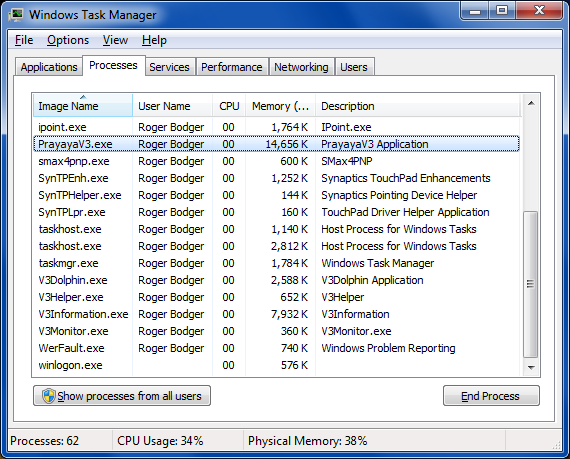Click the scrollbar down arrow
The width and height of the screenshot is (570, 459).
[531, 367]
